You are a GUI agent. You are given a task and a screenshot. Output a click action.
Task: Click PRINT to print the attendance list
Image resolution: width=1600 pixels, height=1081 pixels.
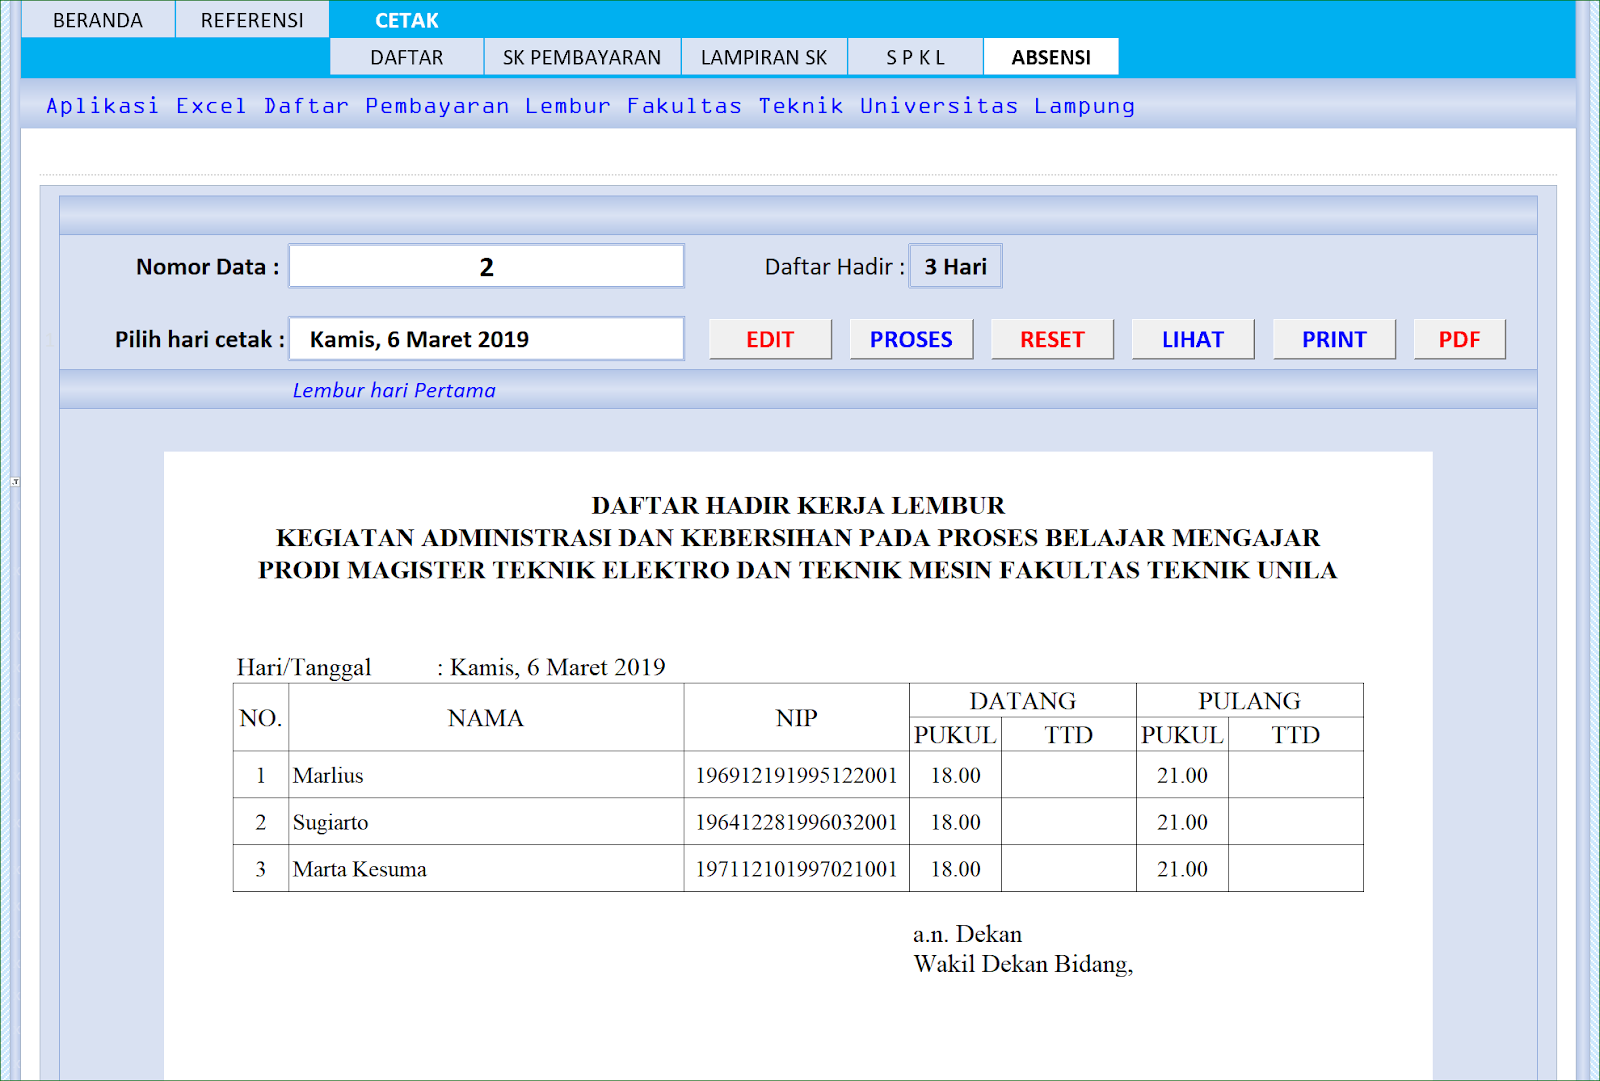(1333, 339)
